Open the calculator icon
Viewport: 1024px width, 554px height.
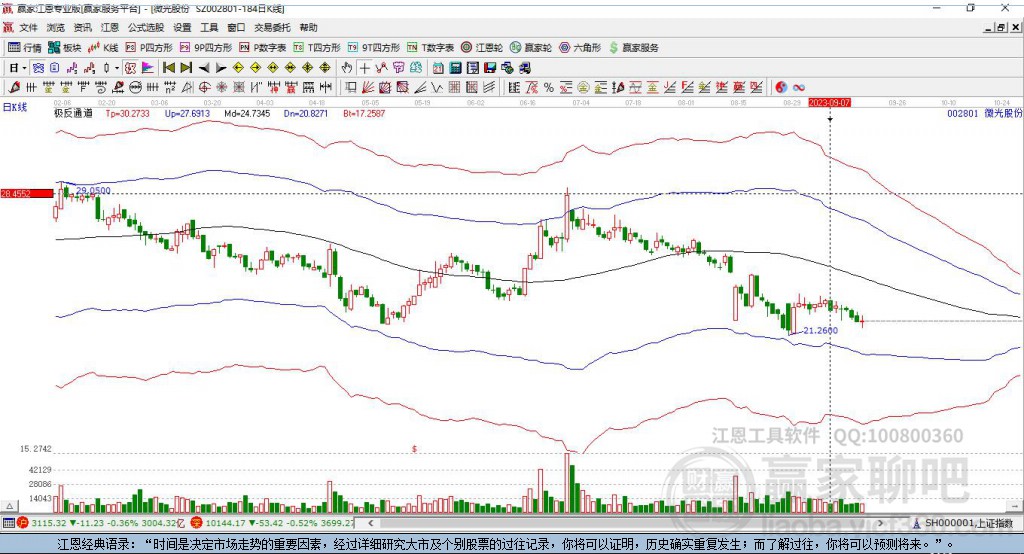(455, 68)
